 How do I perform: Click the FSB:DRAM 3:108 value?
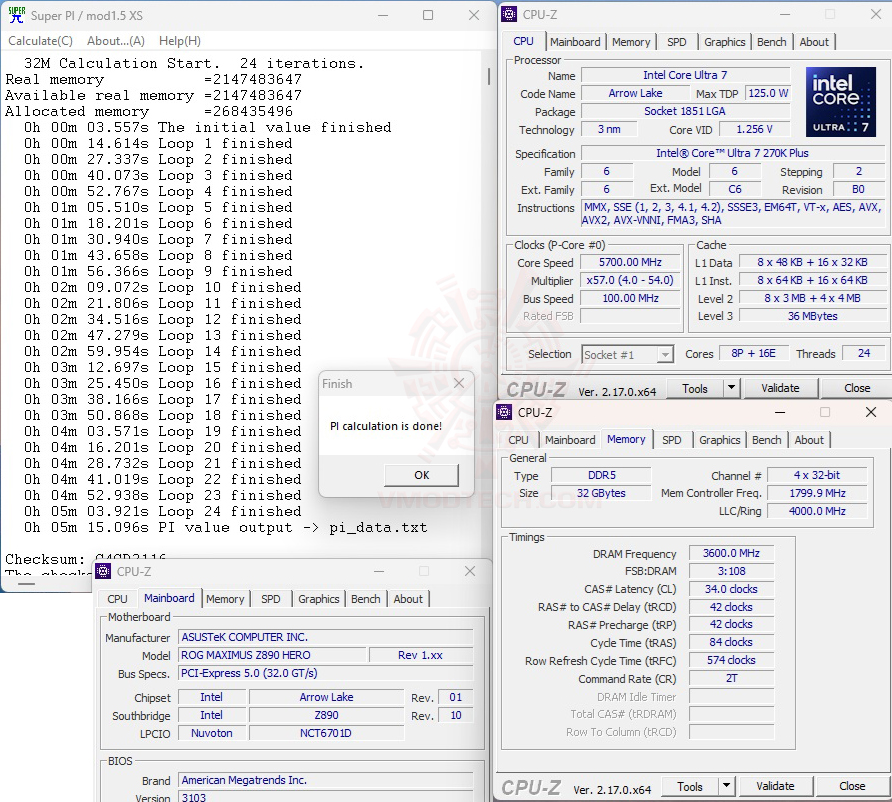[731, 571]
